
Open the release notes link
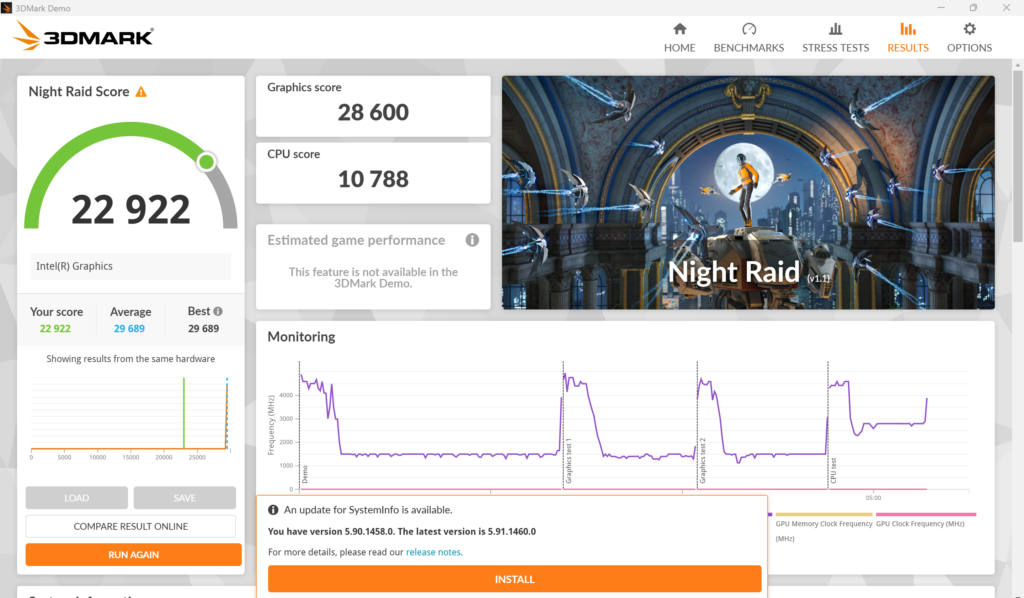click(x=433, y=552)
